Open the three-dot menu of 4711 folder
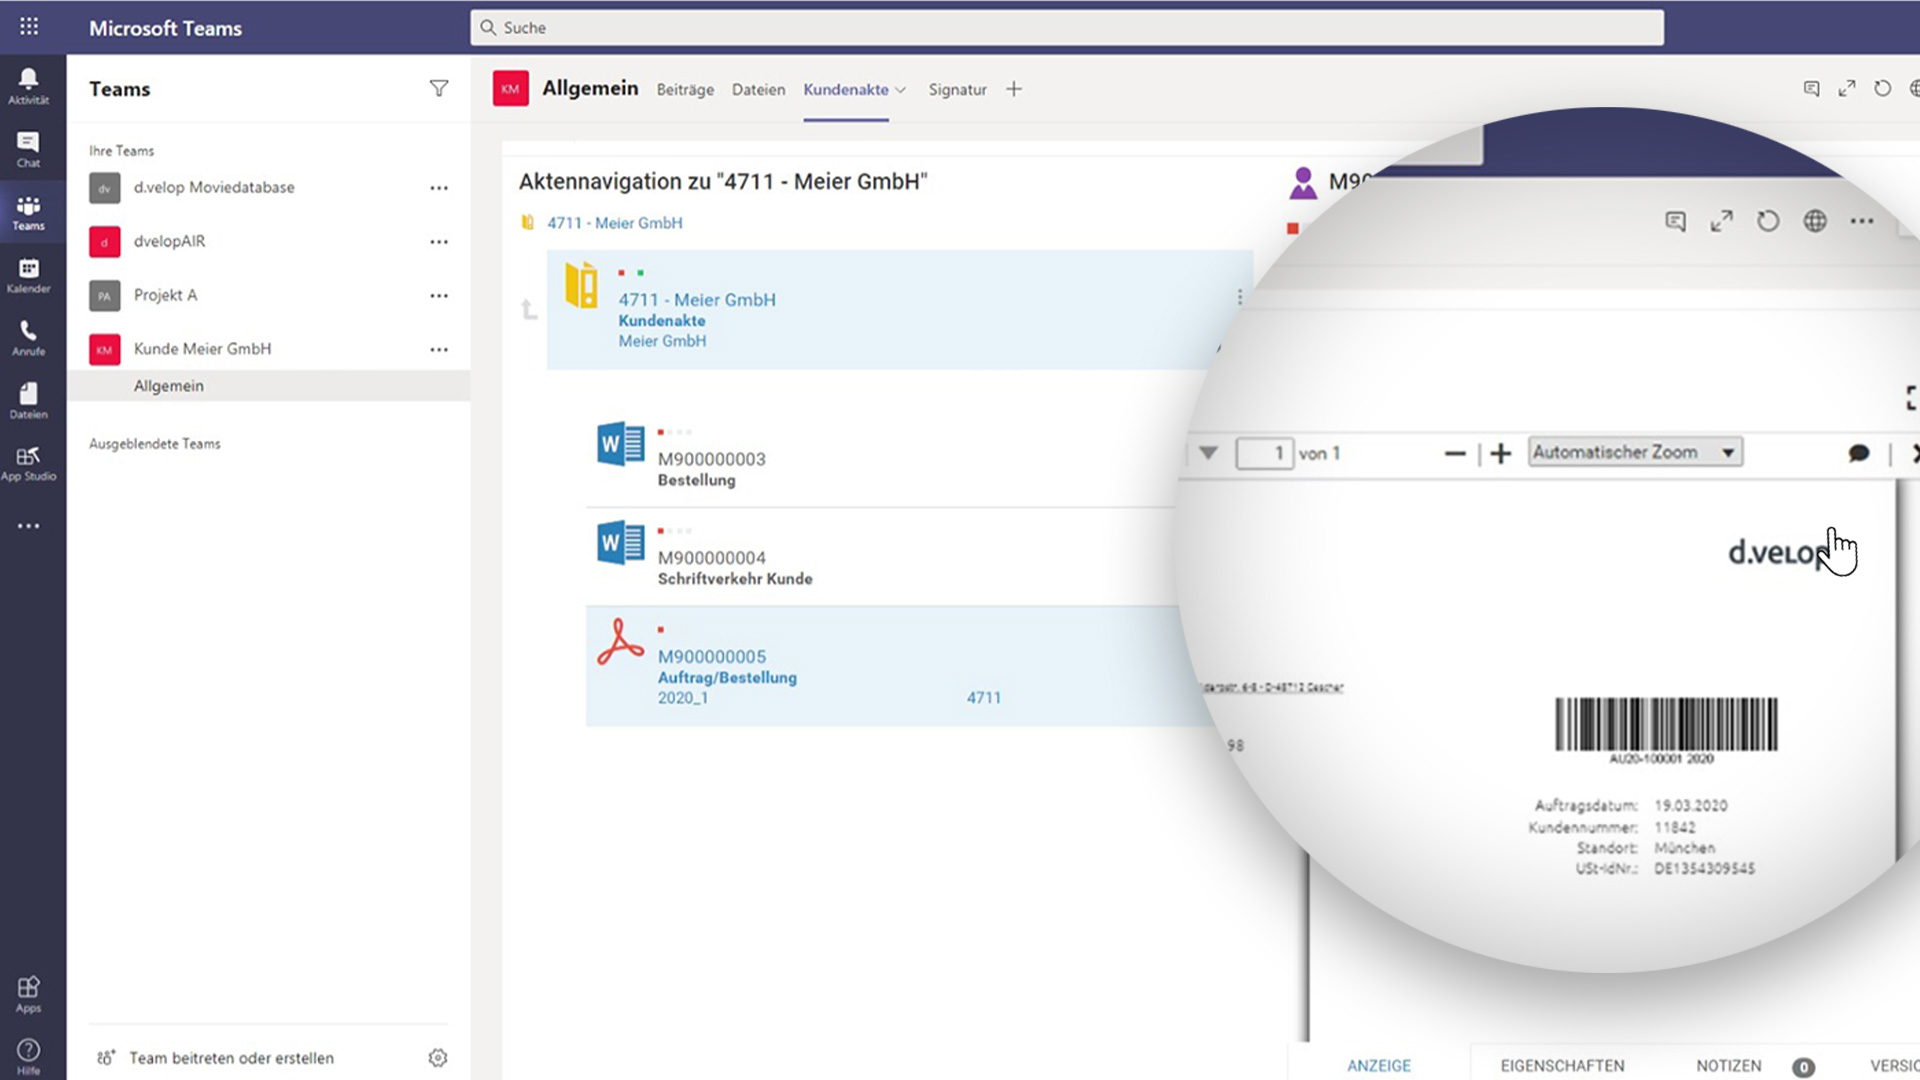This screenshot has width=1920, height=1080. 1240,297
